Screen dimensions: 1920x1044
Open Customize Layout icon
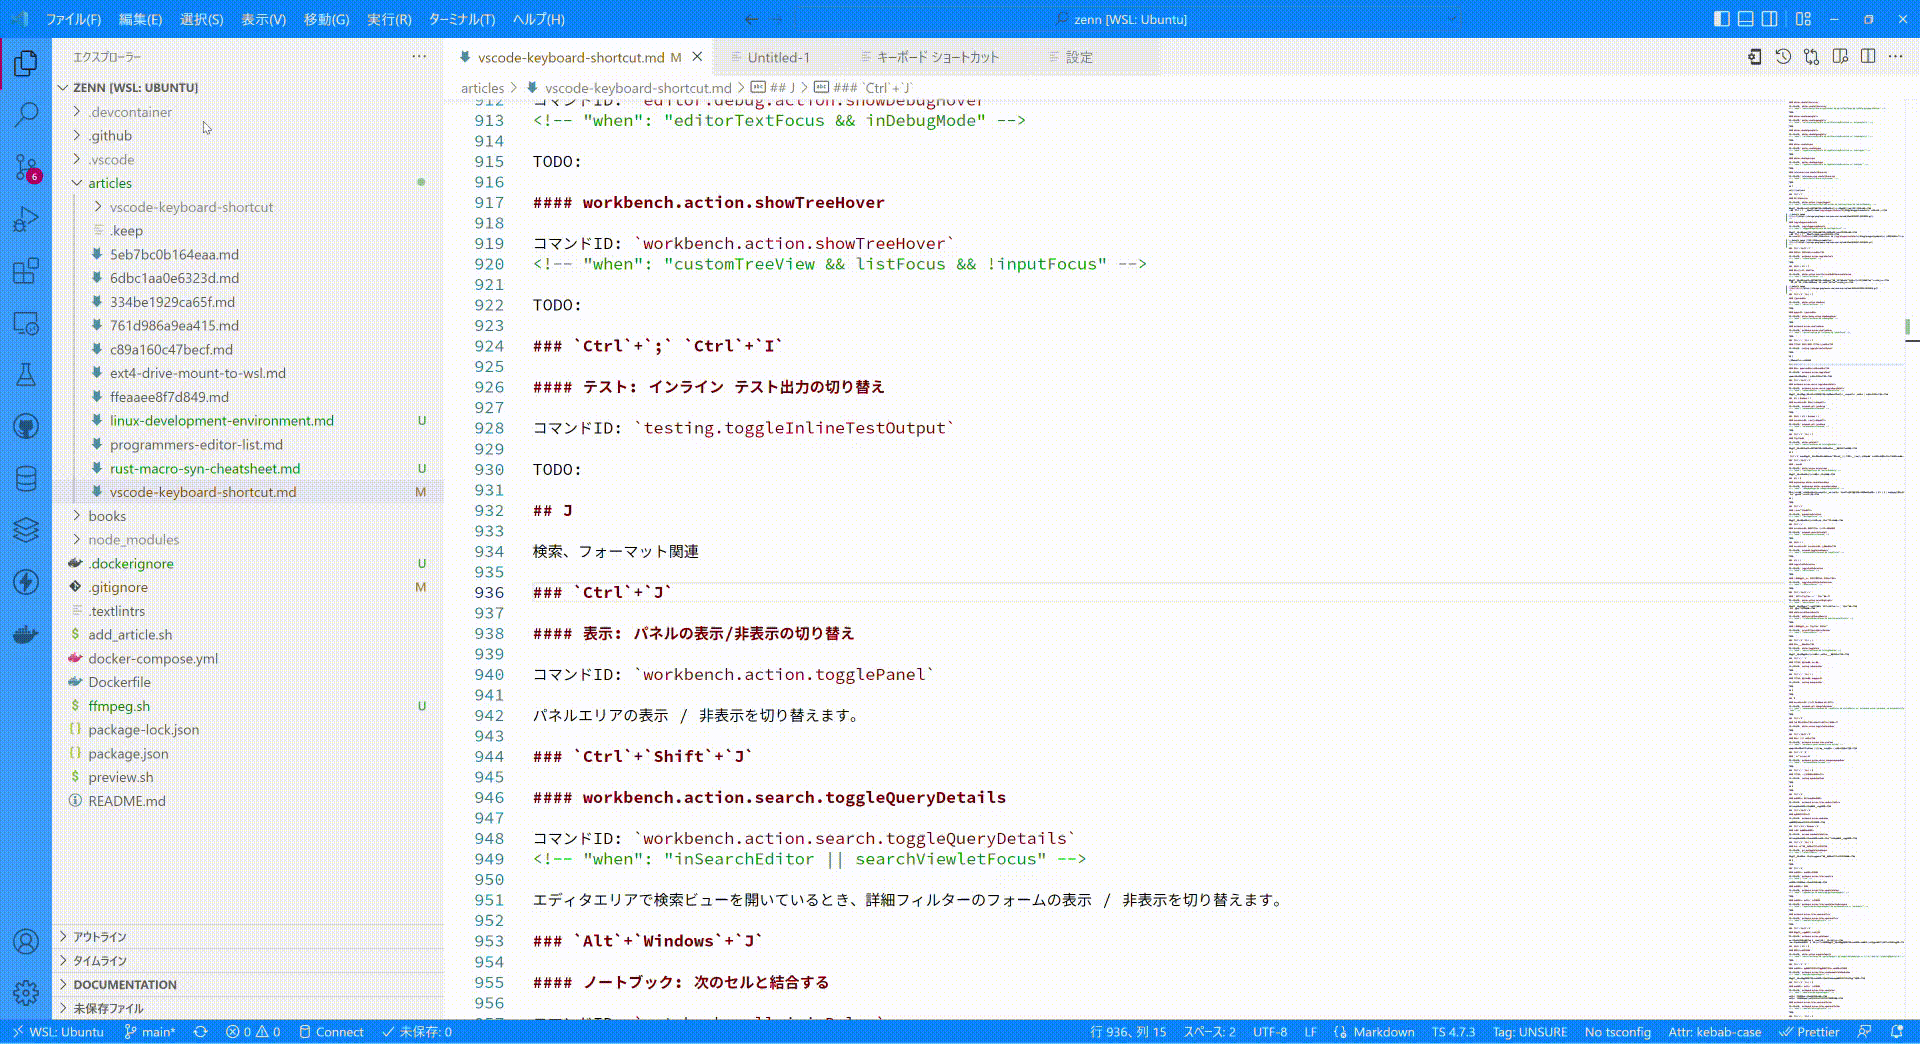[1803, 19]
